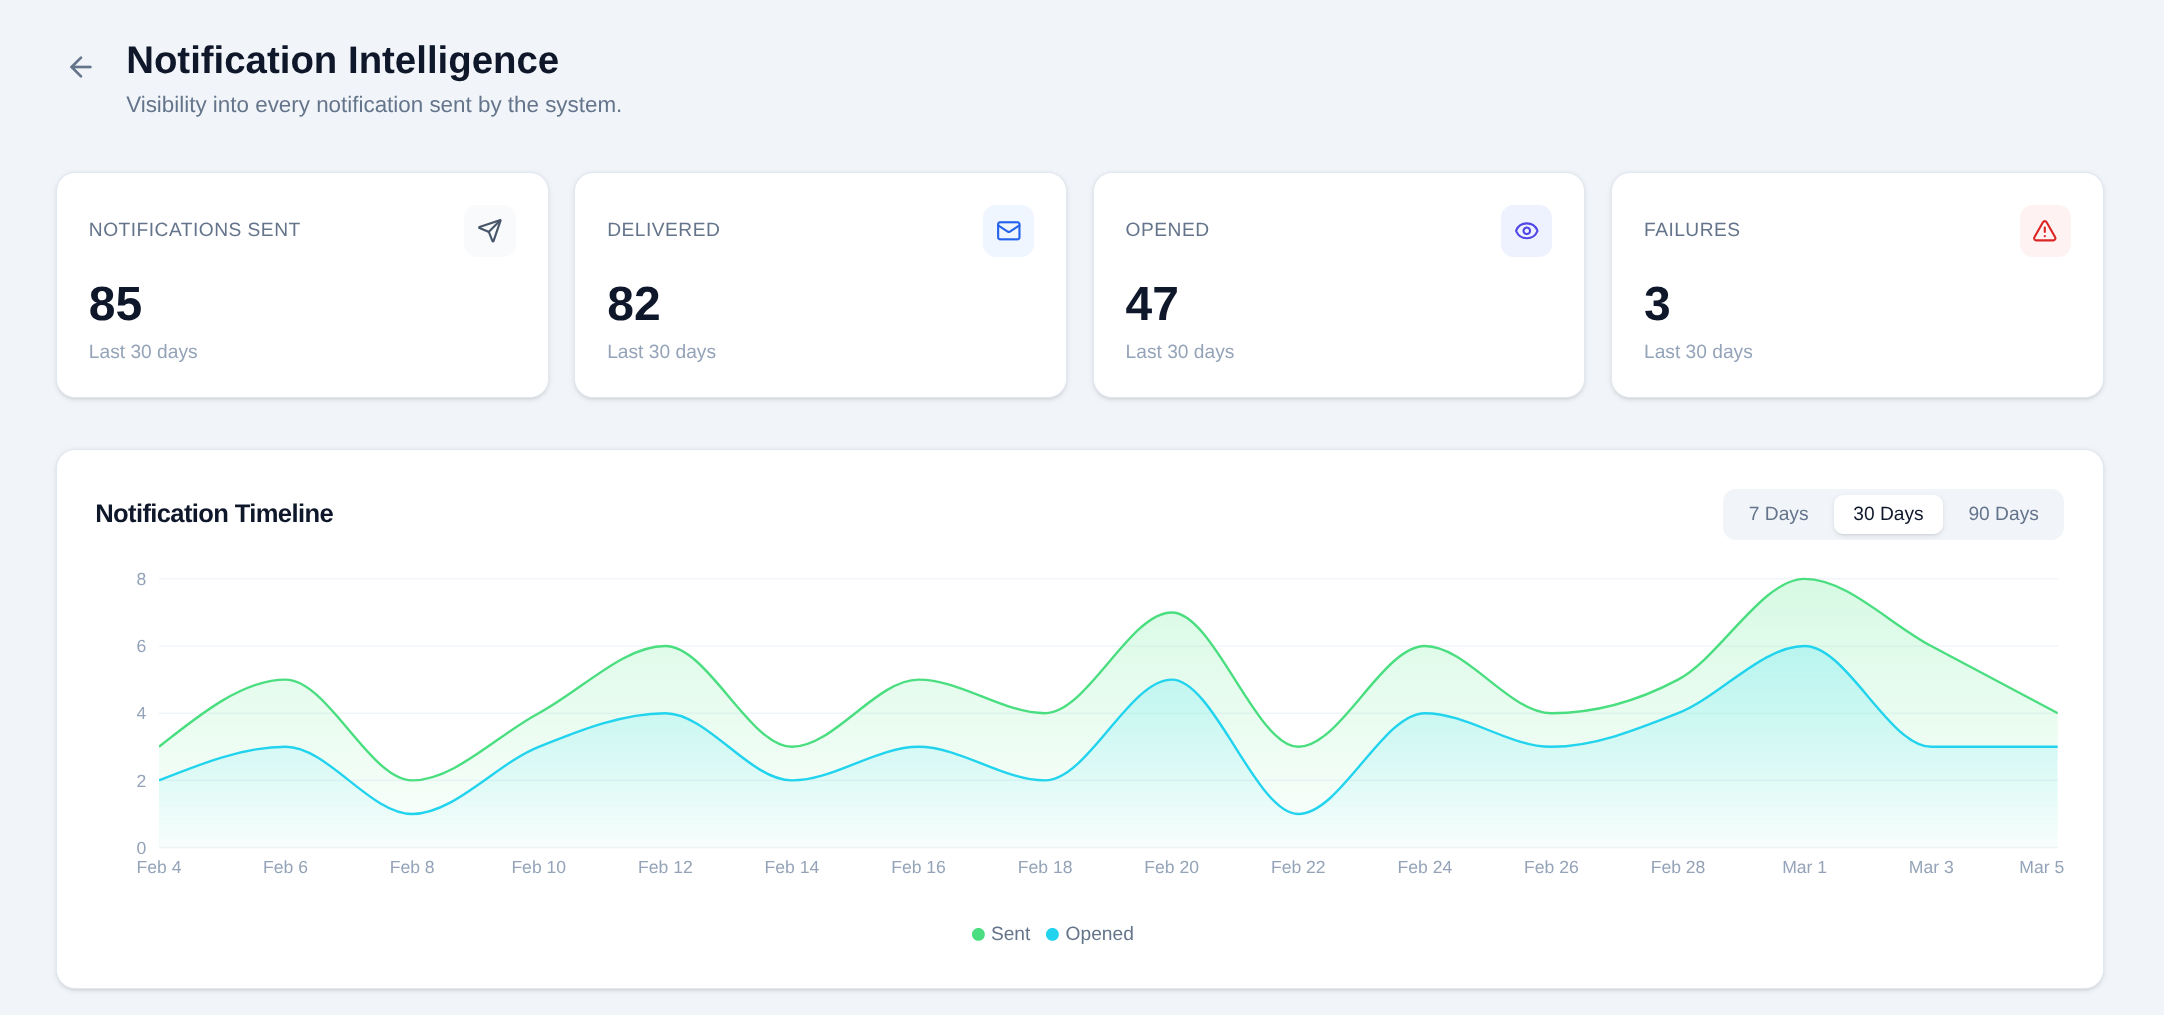Select the blue Opened legend dot
Viewport: 2164px width, 1015px height.
click(x=1051, y=933)
